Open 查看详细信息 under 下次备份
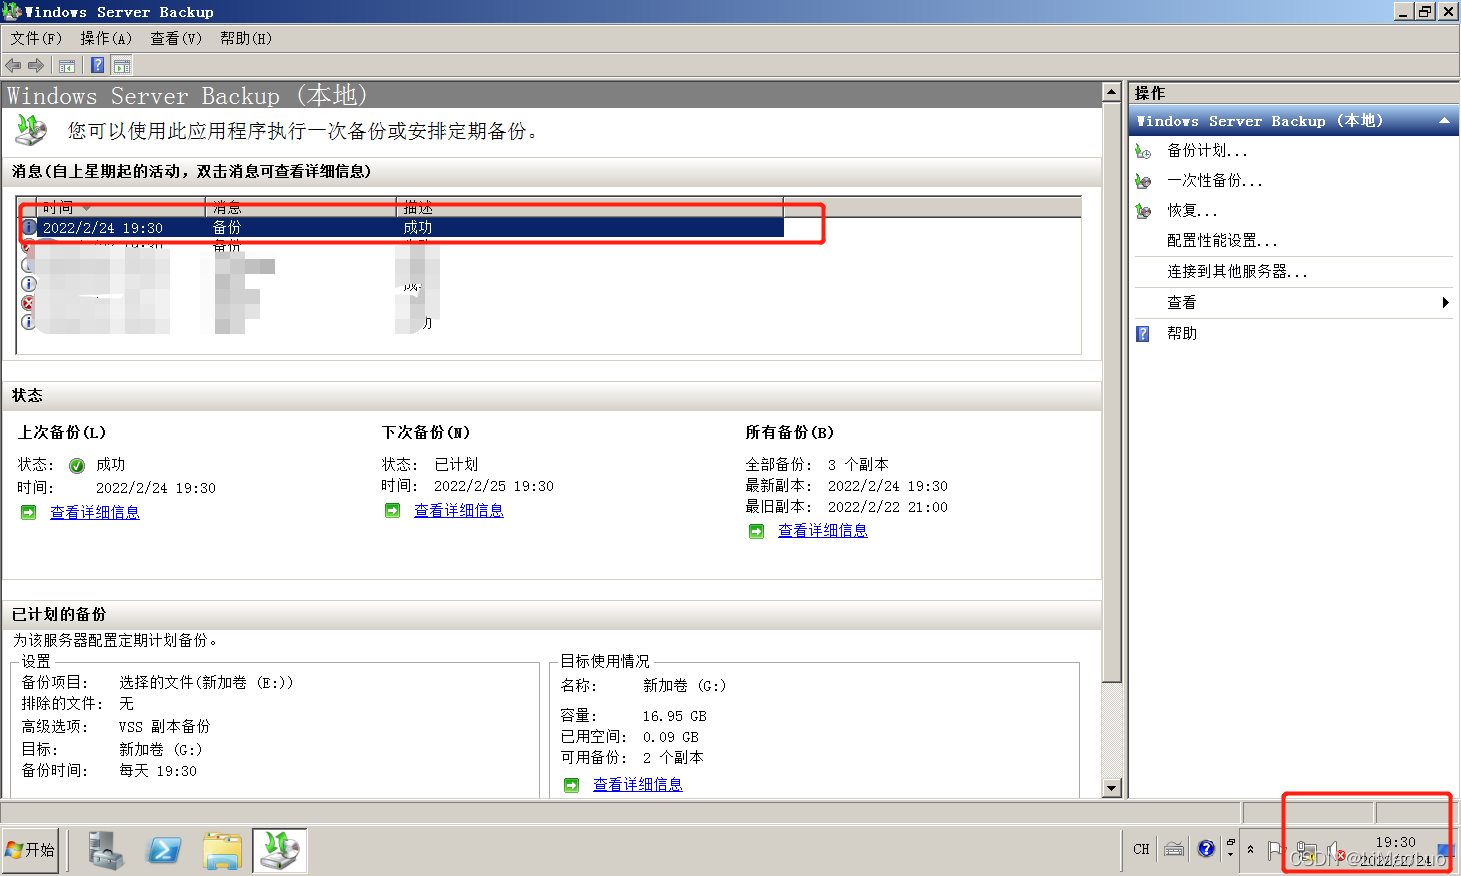The height and width of the screenshot is (876, 1461). (x=459, y=511)
